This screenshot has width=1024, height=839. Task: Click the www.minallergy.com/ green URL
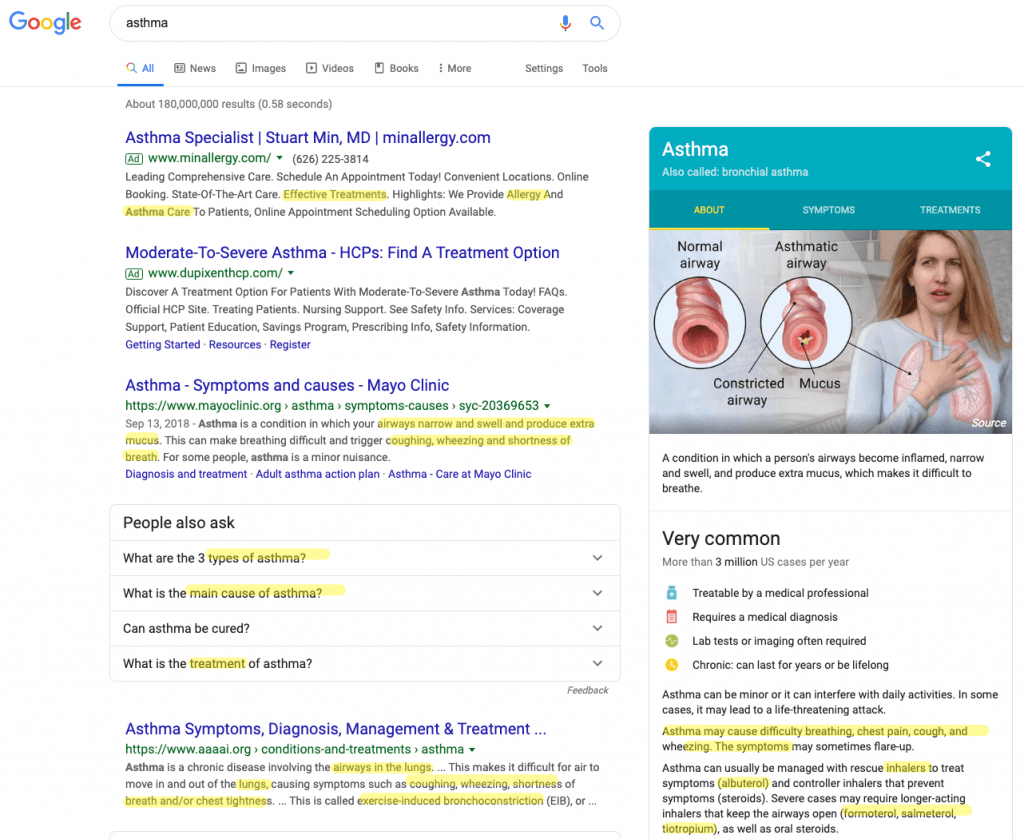coord(209,158)
